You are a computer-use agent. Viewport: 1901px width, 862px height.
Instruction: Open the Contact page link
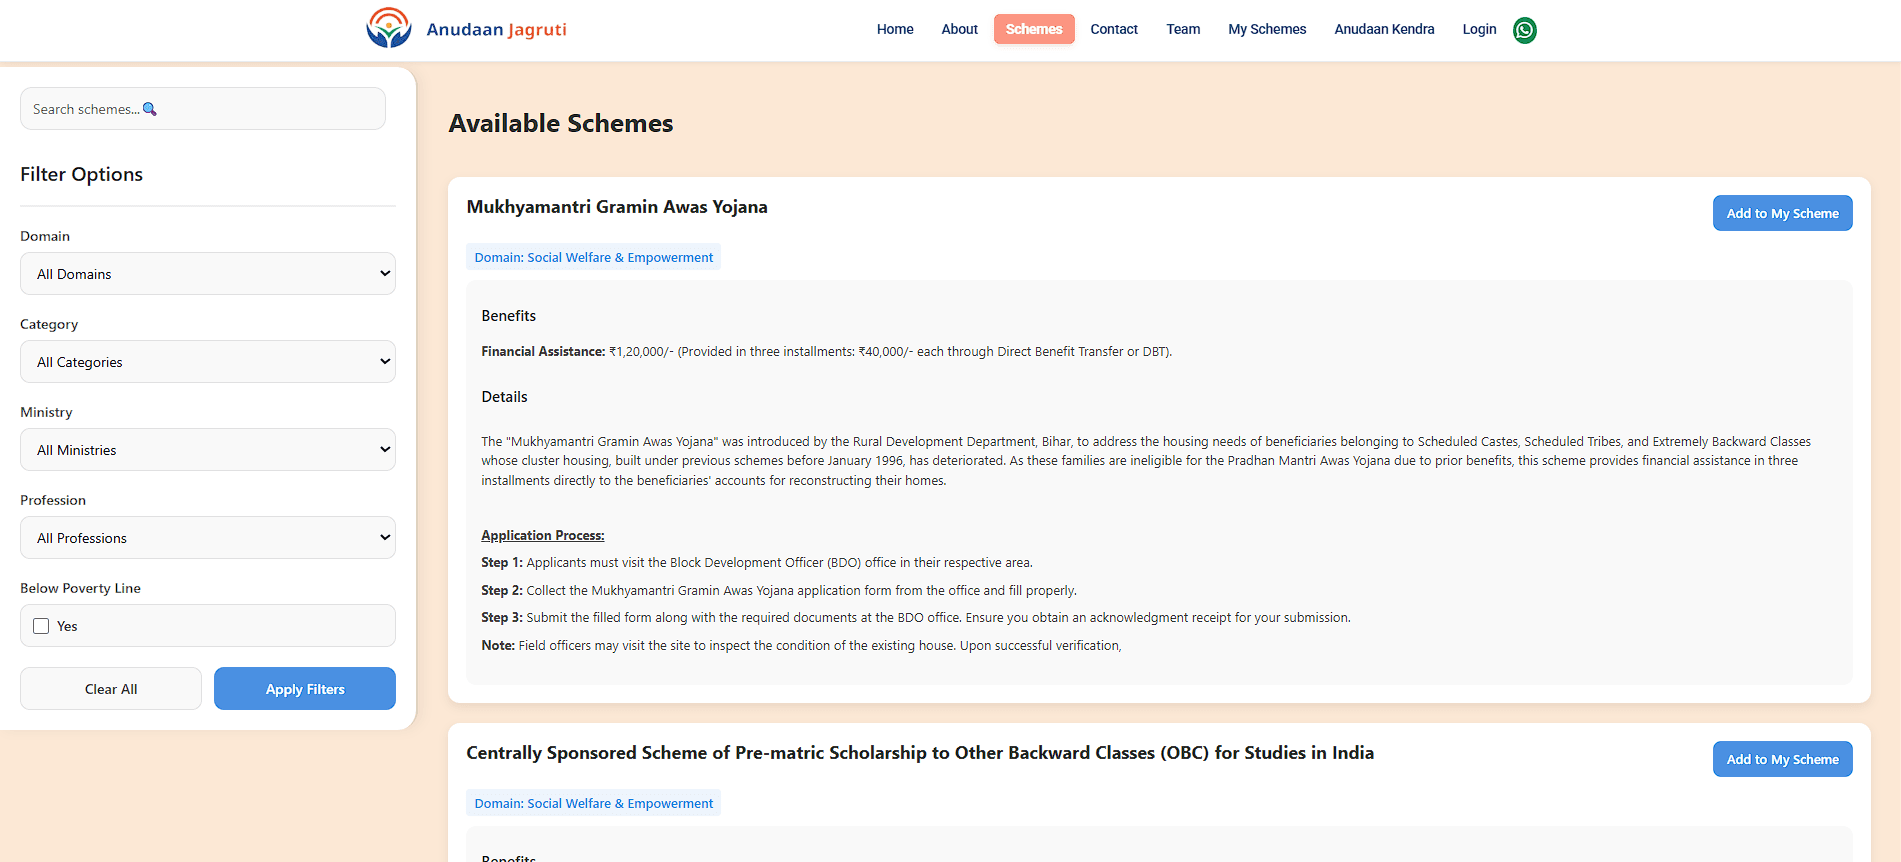(1114, 29)
